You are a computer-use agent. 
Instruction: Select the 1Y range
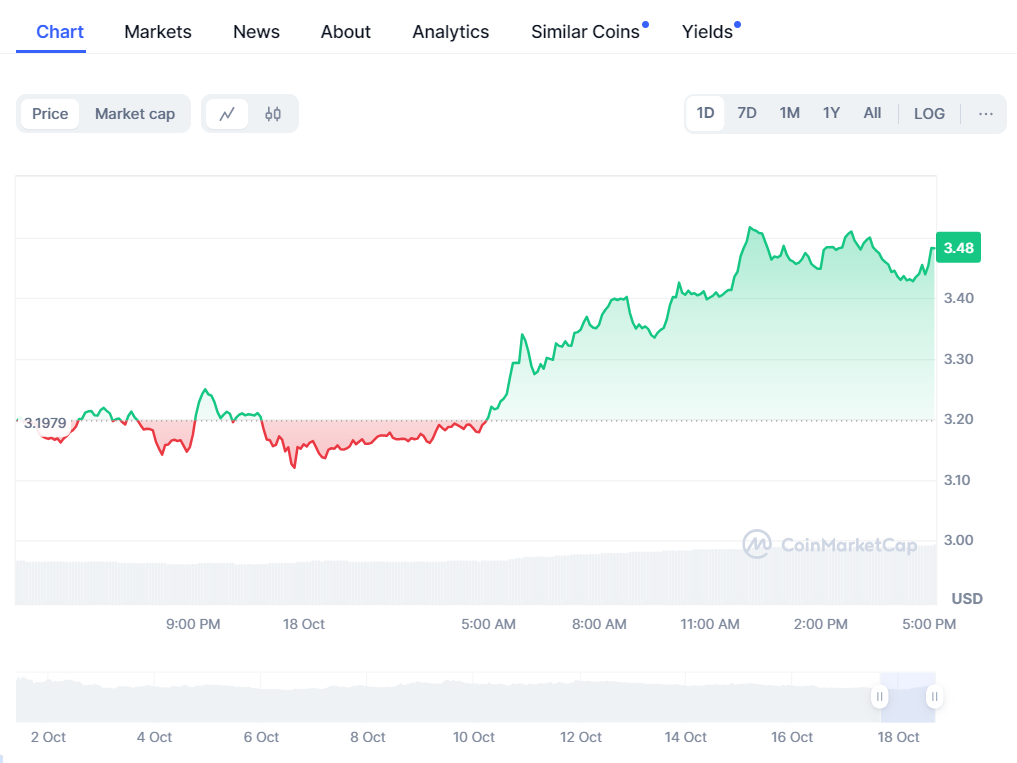point(831,113)
